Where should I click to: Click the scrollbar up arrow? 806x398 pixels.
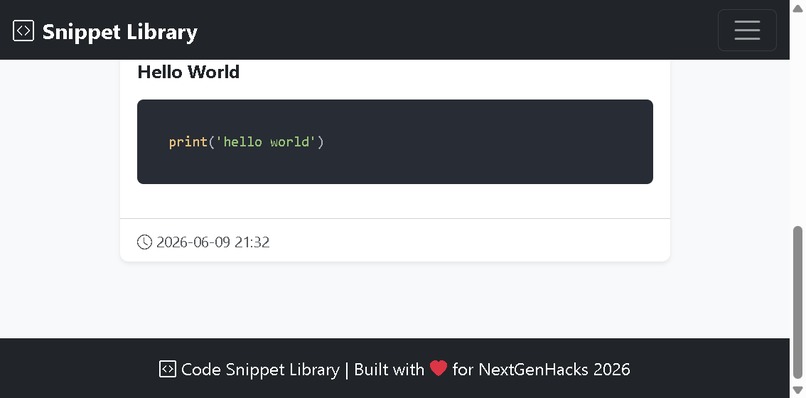pos(798,8)
